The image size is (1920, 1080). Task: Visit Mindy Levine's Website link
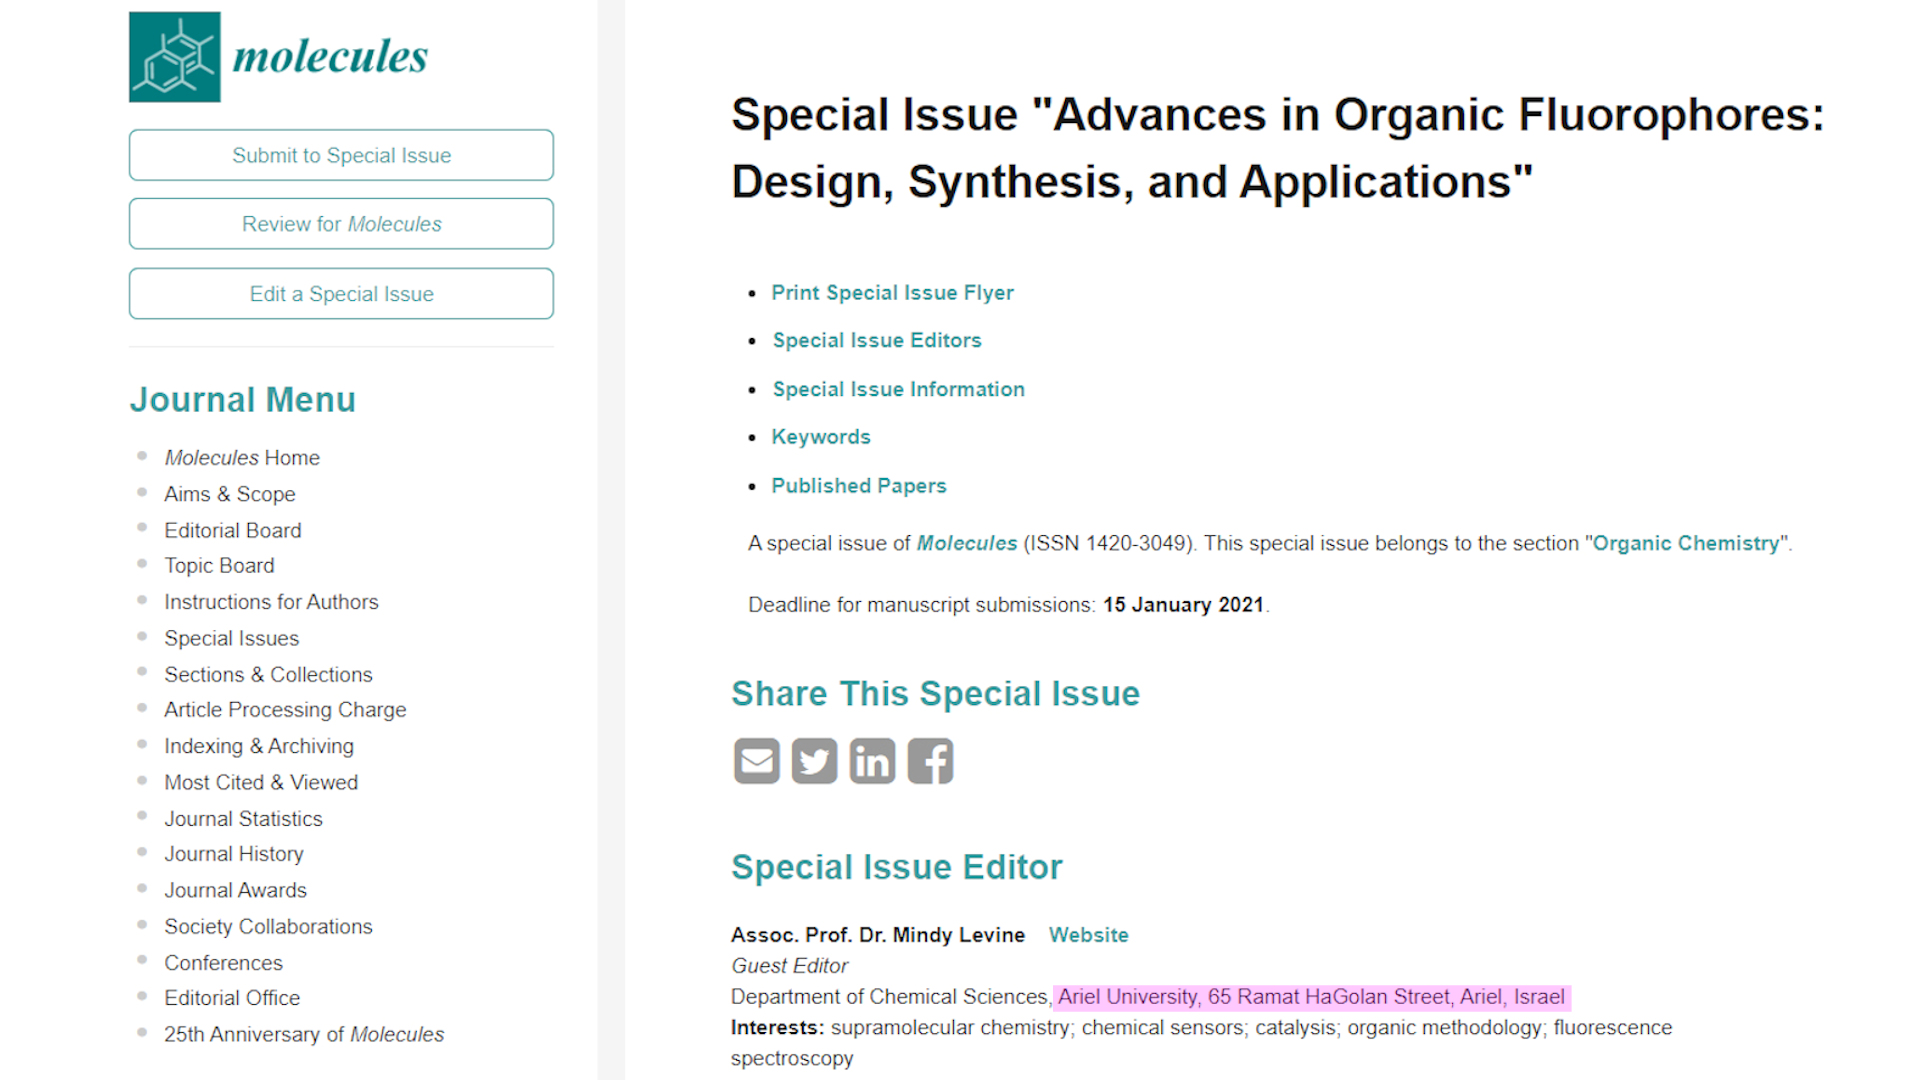[x=1088, y=935]
